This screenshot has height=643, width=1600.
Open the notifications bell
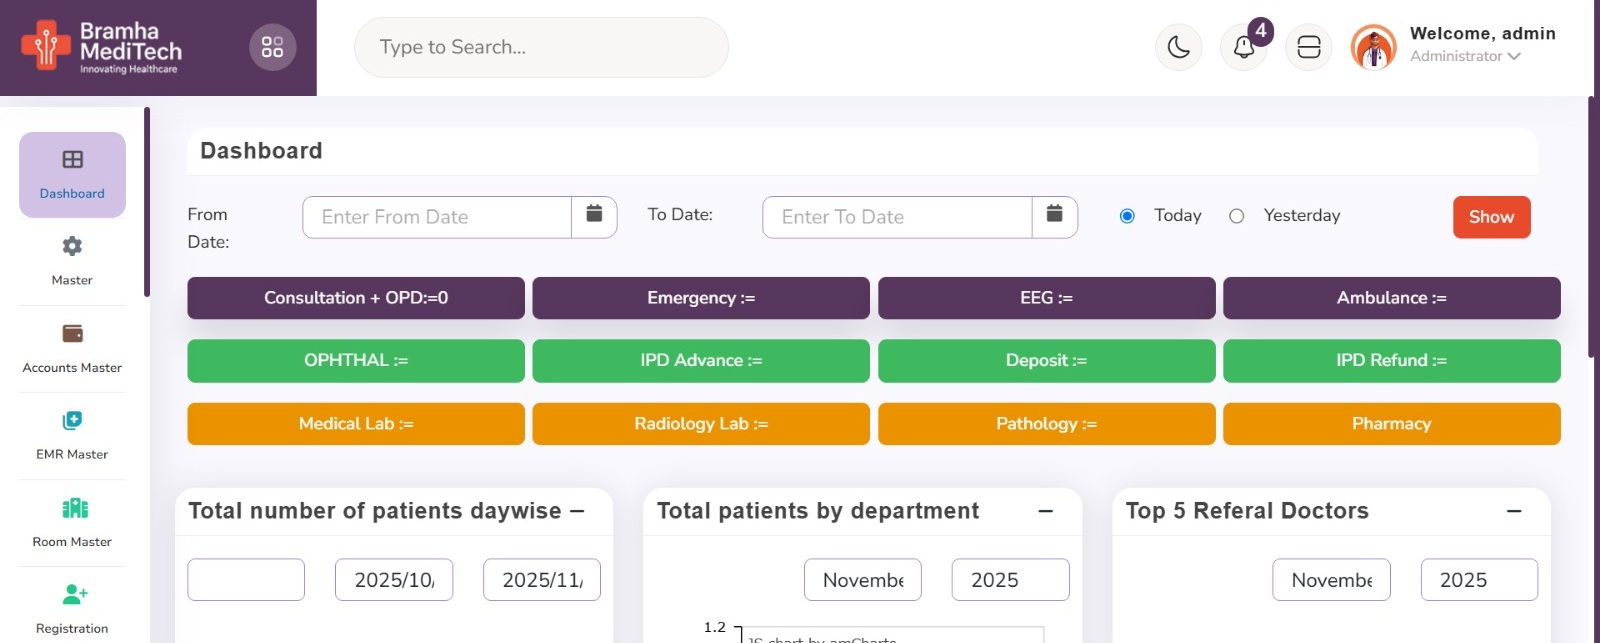(x=1243, y=47)
